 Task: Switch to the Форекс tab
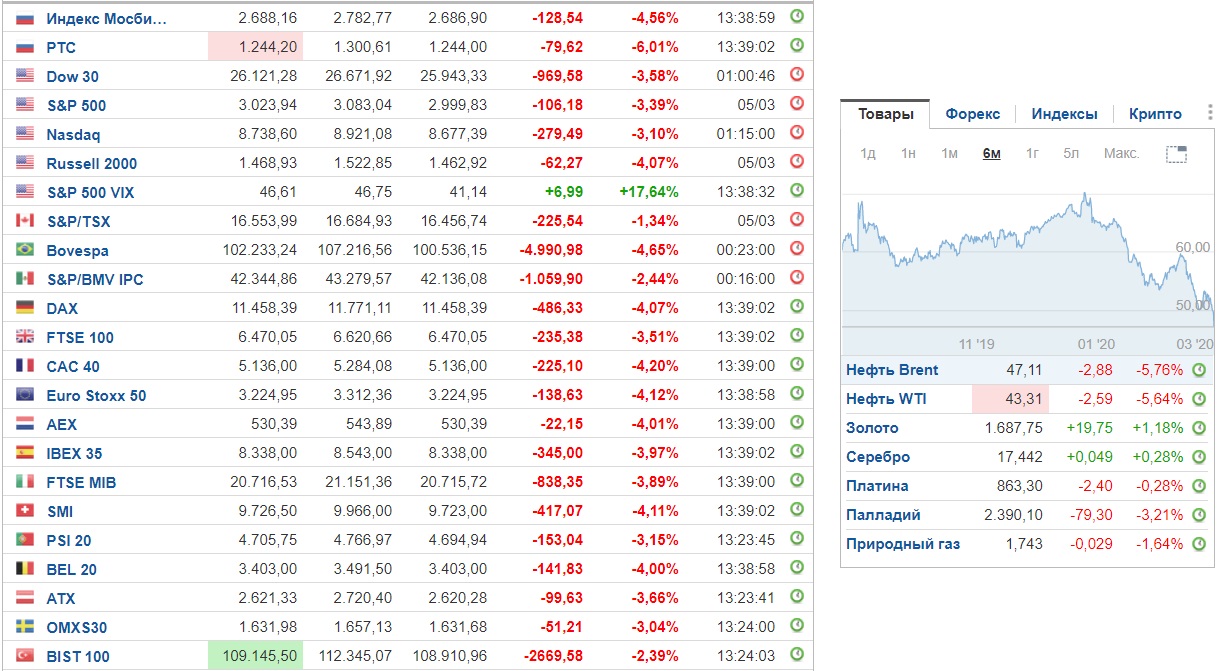point(972,114)
